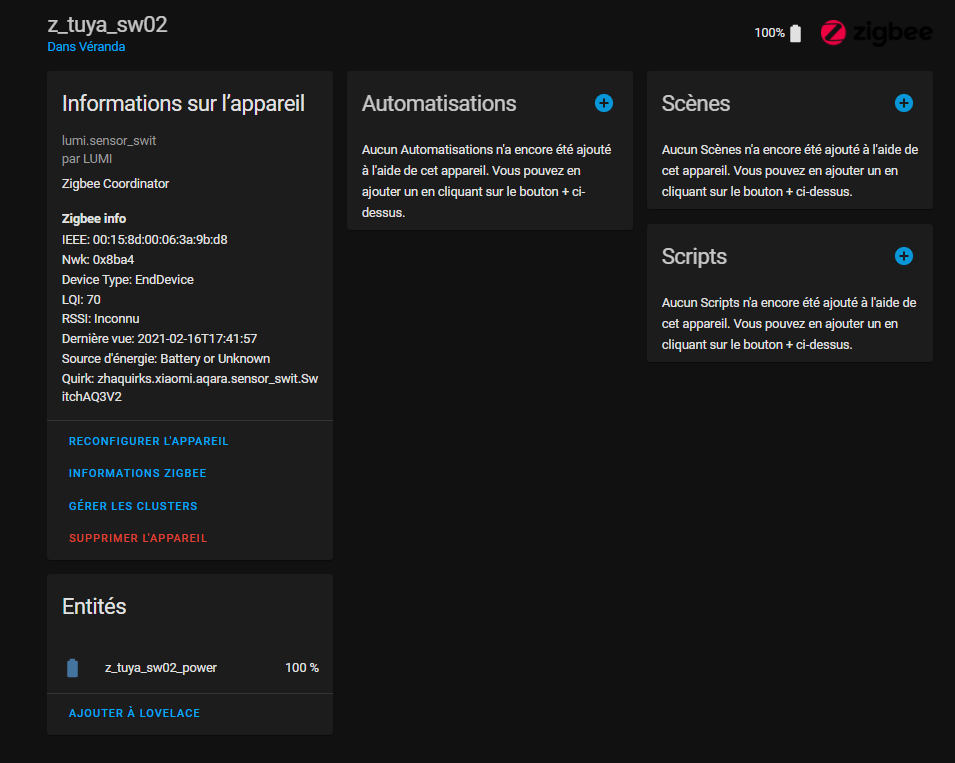This screenshot has height=763, width=955.
Task: Click Reconfigurer l'appareil button
Action: (149, 441)
